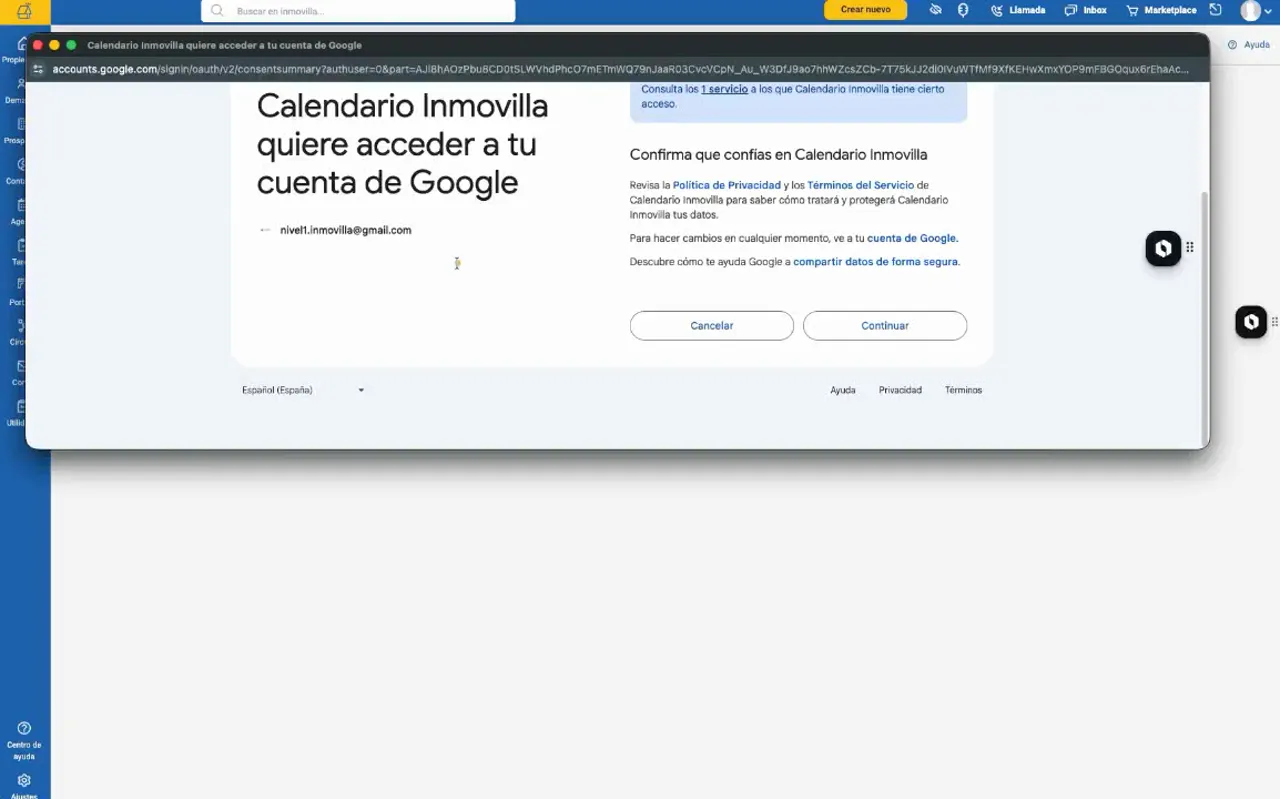Click the microphone icon in top bar

[x=963, y=10]
